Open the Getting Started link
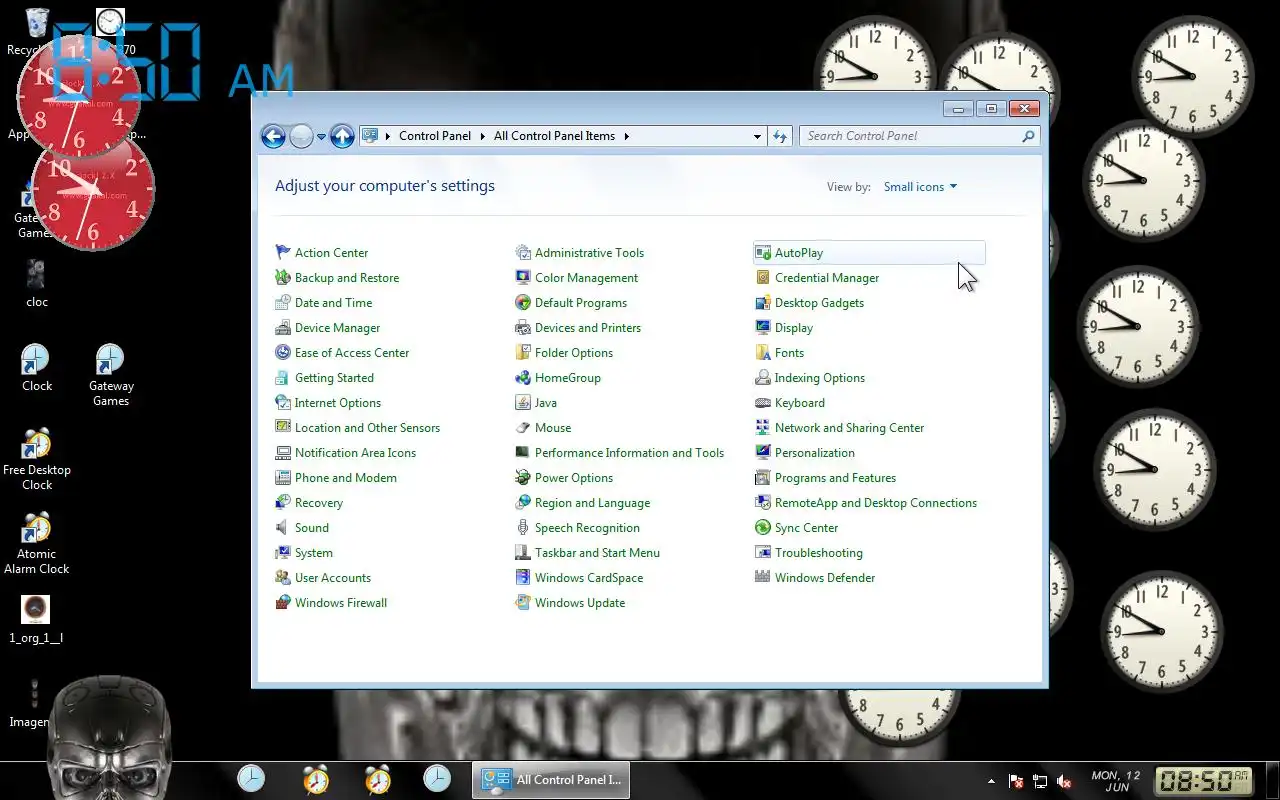The width and height of the screenshot is (1280, 800). pyautogui.click(x=334, y=378)
